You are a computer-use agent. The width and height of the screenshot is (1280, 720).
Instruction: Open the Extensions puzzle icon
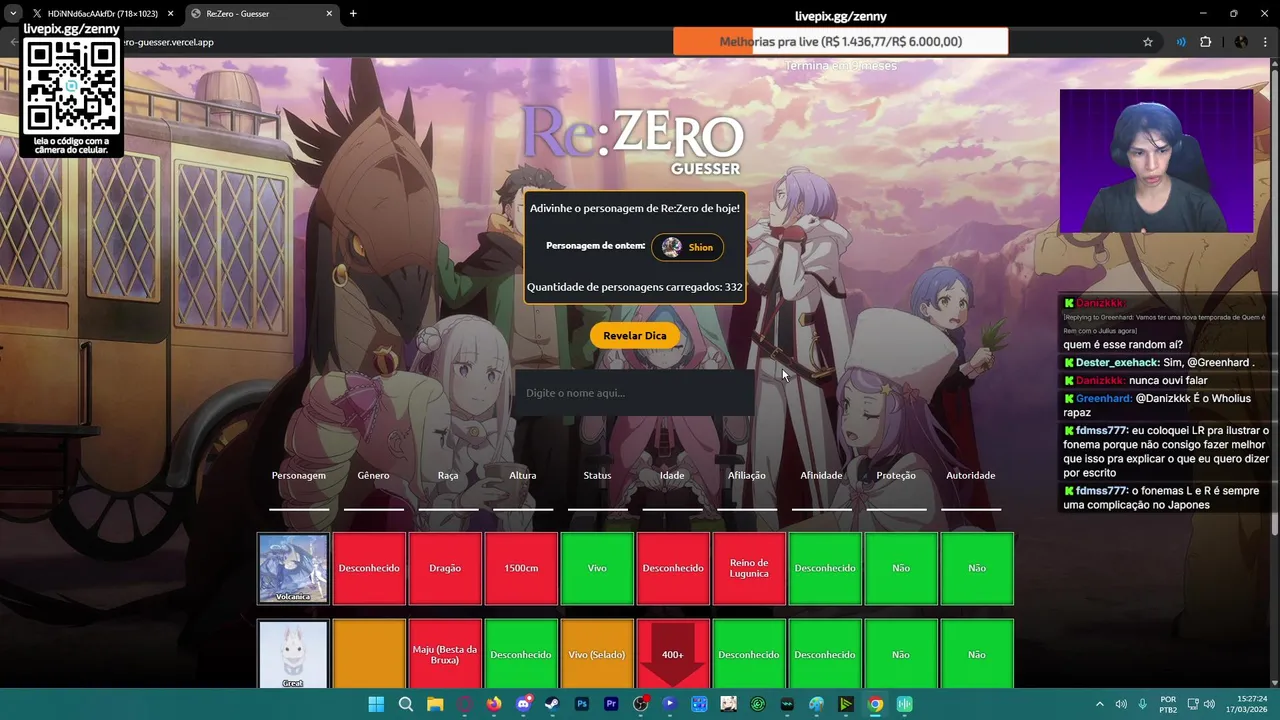(1206, 42)
